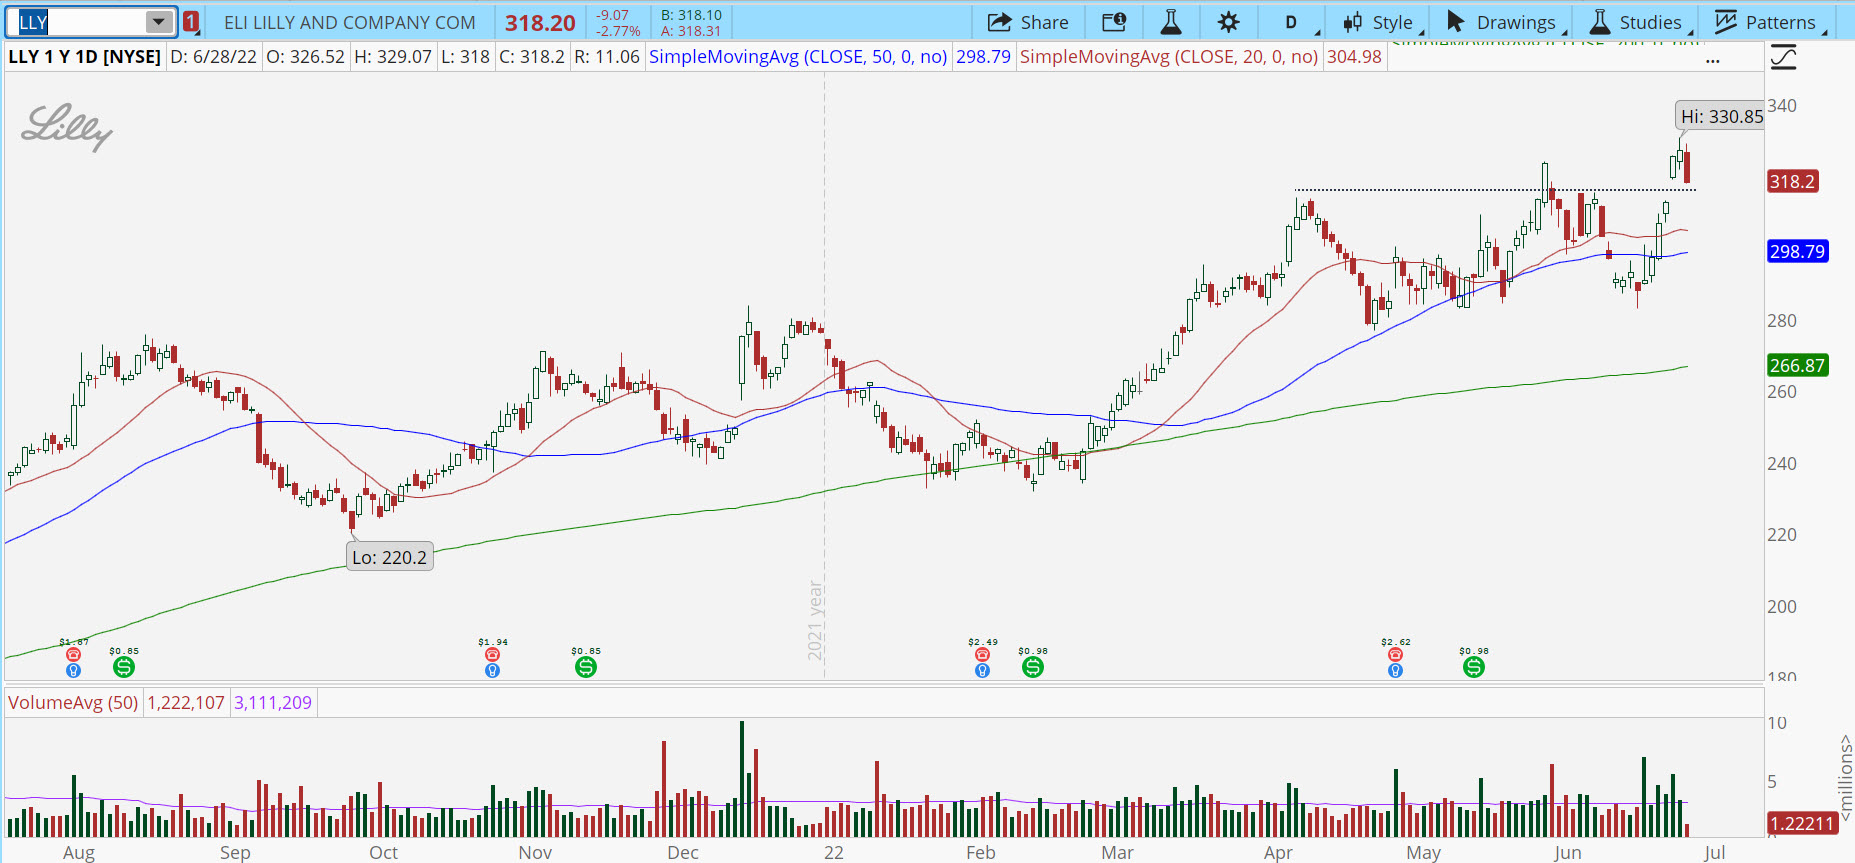This screenshot has height=863, width=1855.
Task: Open the Patterns menu
Action: click(1768, 22)
